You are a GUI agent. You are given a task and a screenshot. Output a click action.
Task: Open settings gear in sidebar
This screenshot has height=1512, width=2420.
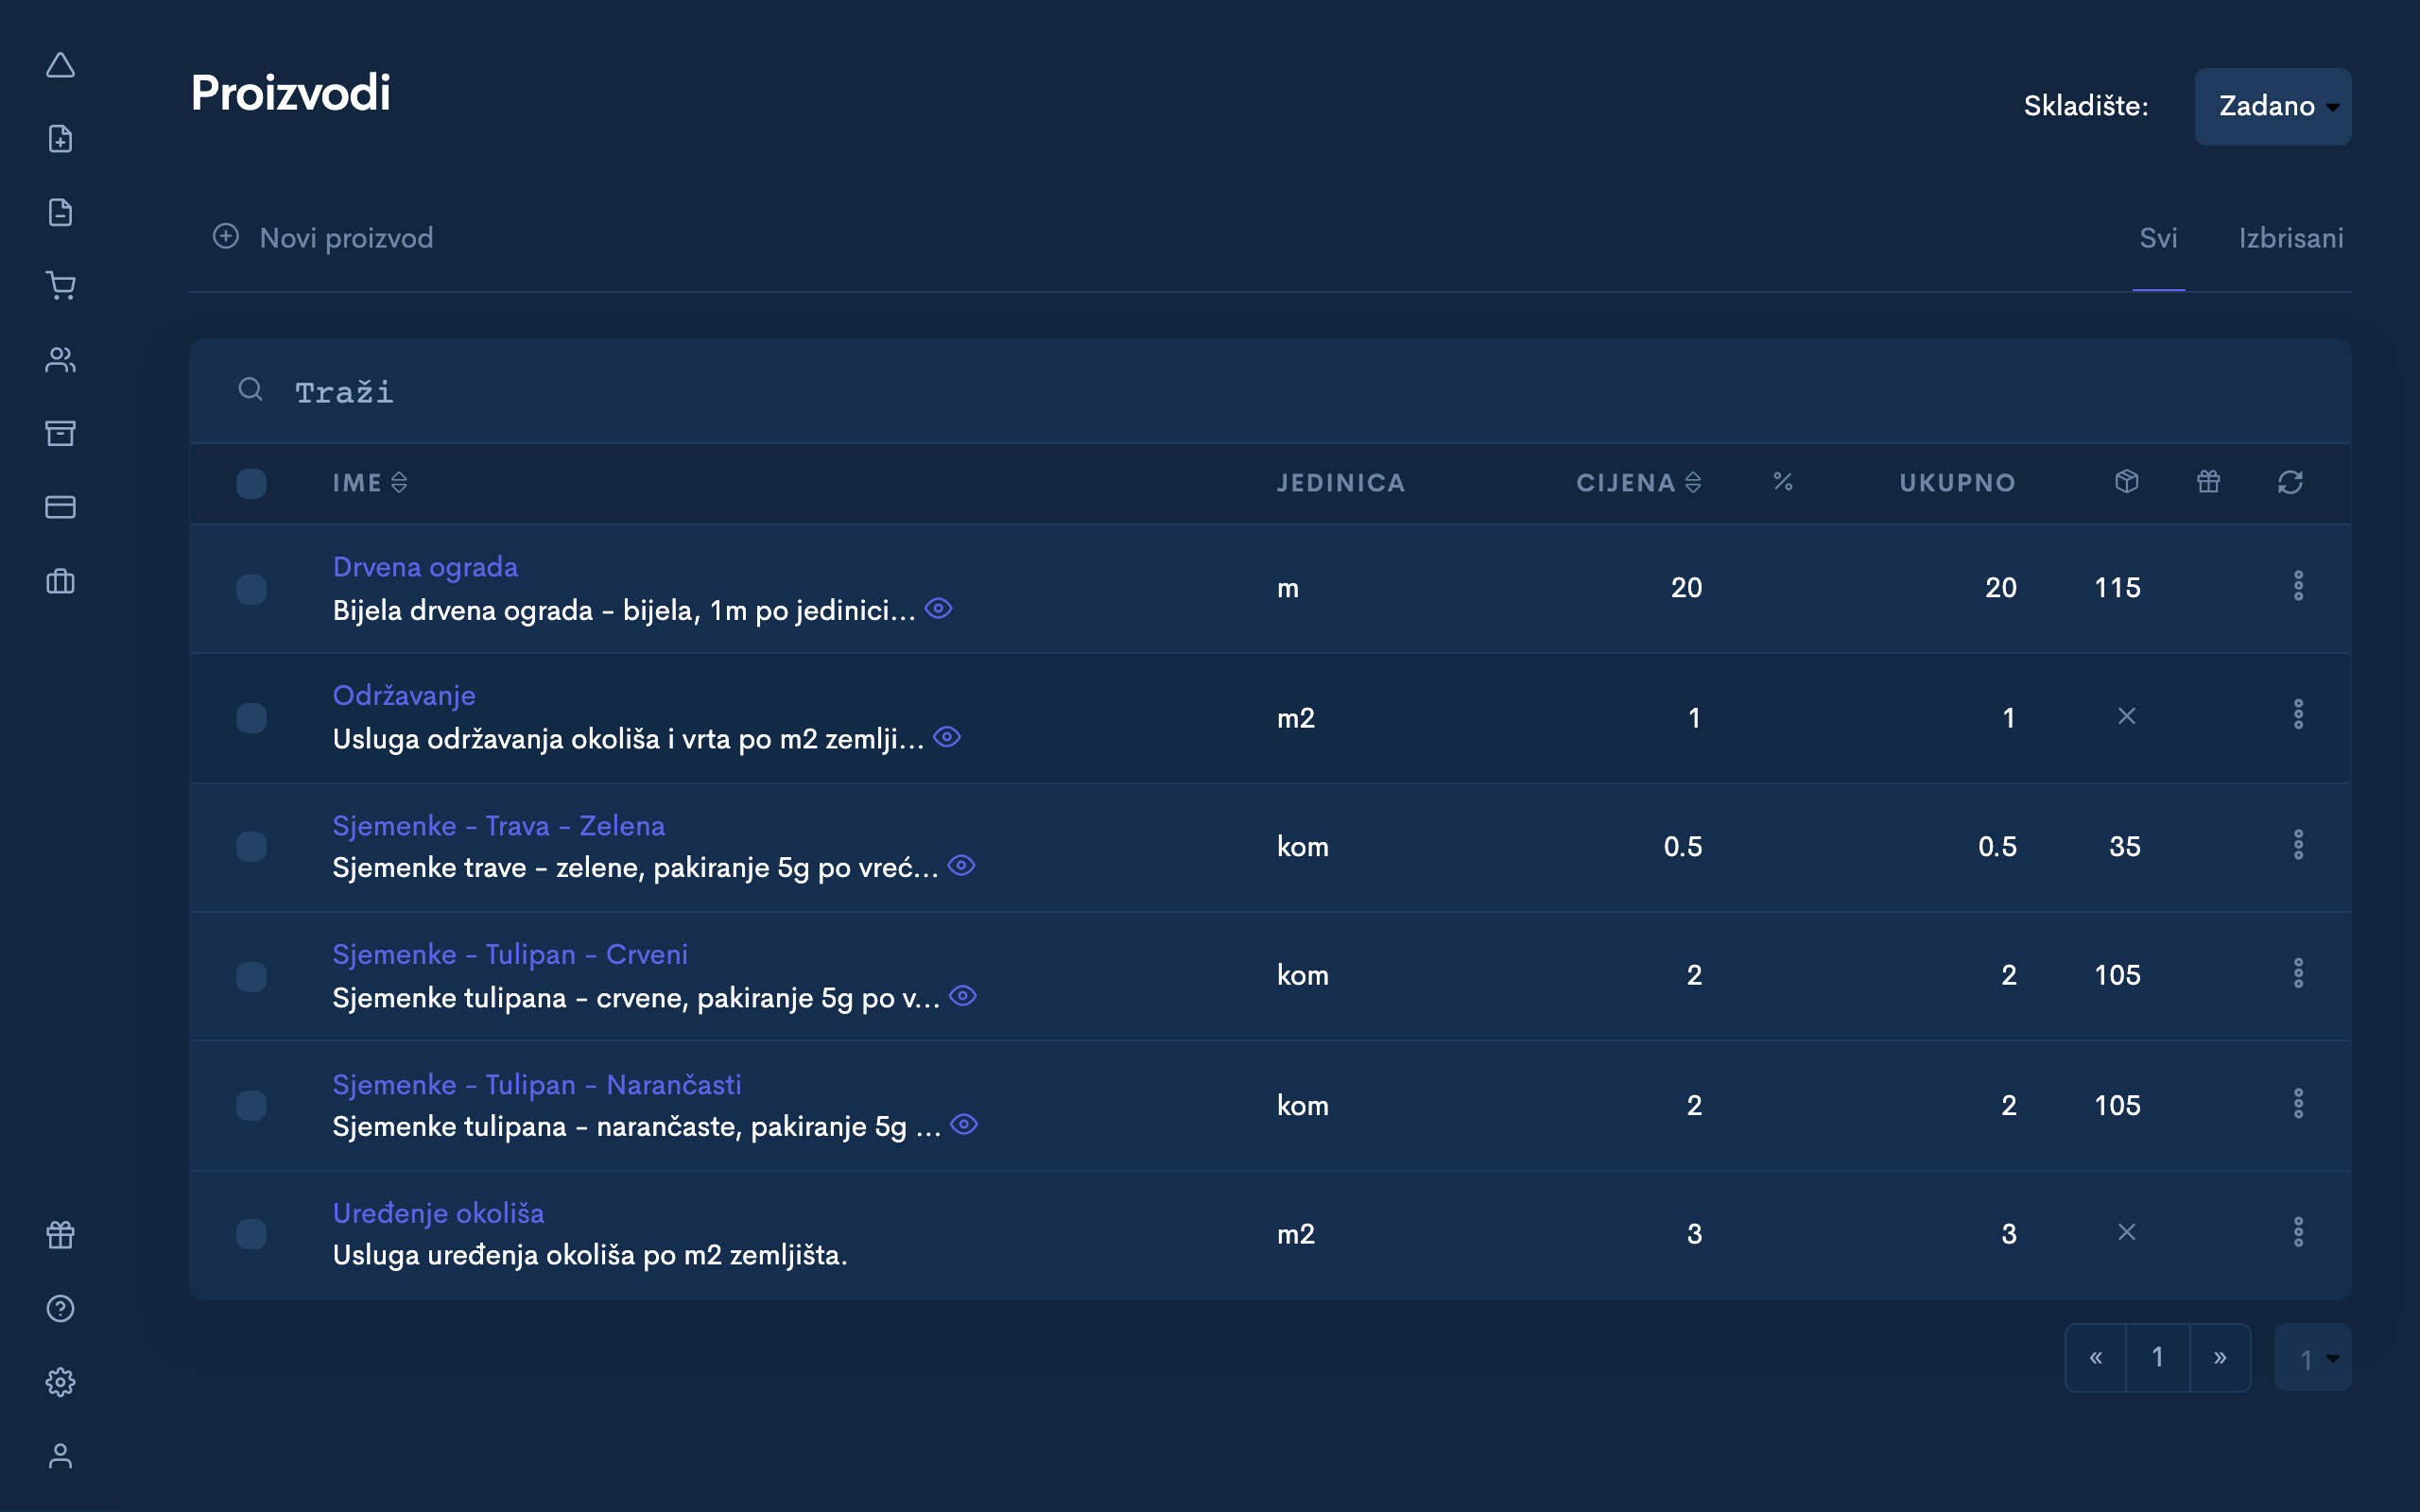pos(61,1382)
